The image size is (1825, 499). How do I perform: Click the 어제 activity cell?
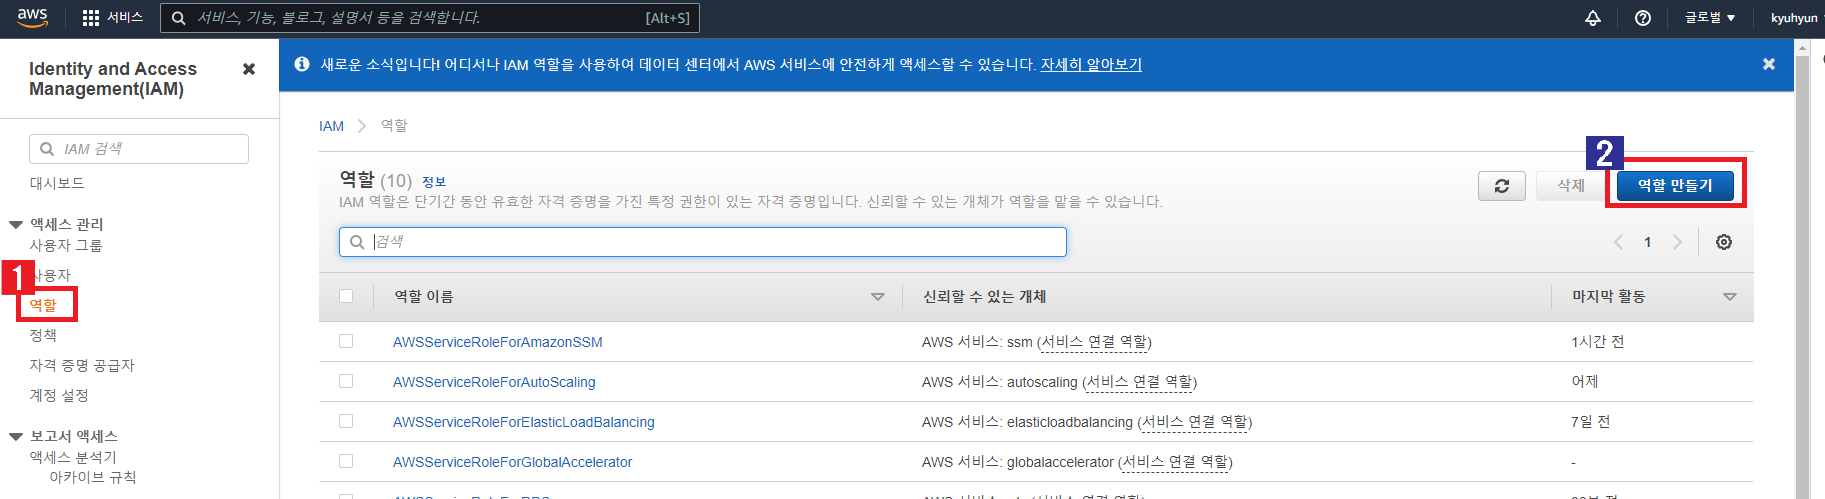[1585, 382]
